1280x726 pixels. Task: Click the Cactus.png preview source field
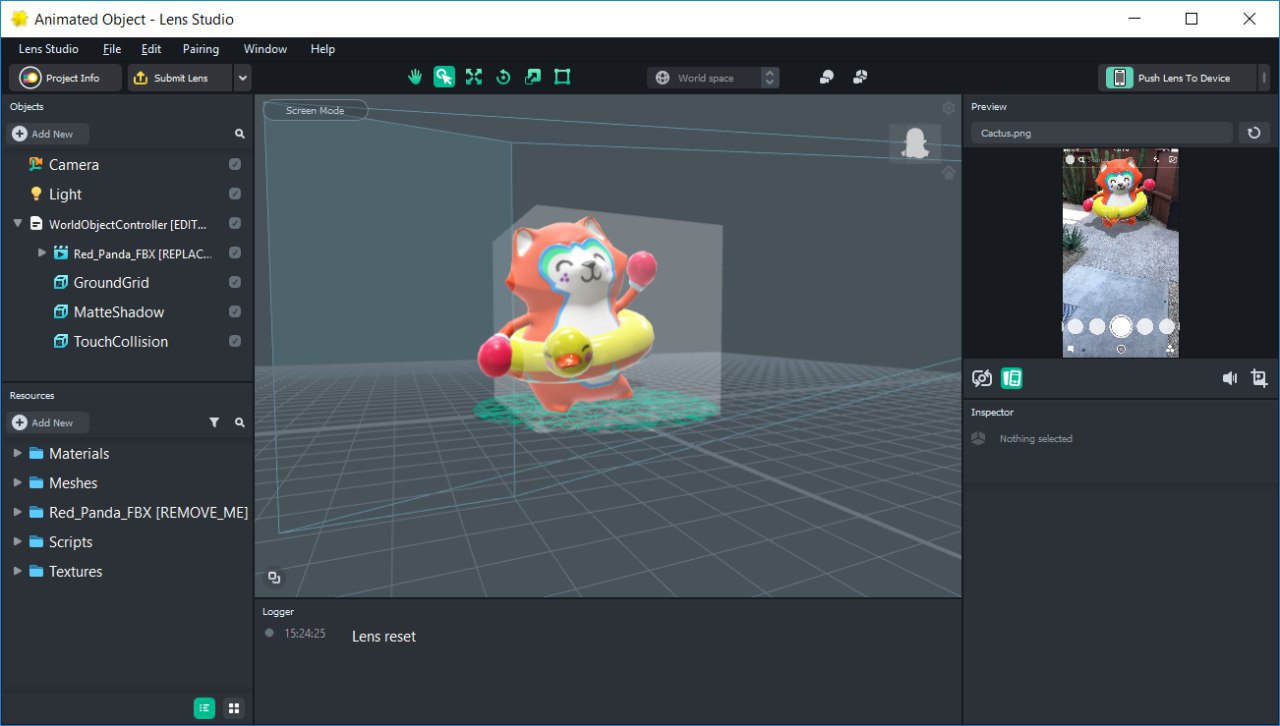(x=1101, y=133)
